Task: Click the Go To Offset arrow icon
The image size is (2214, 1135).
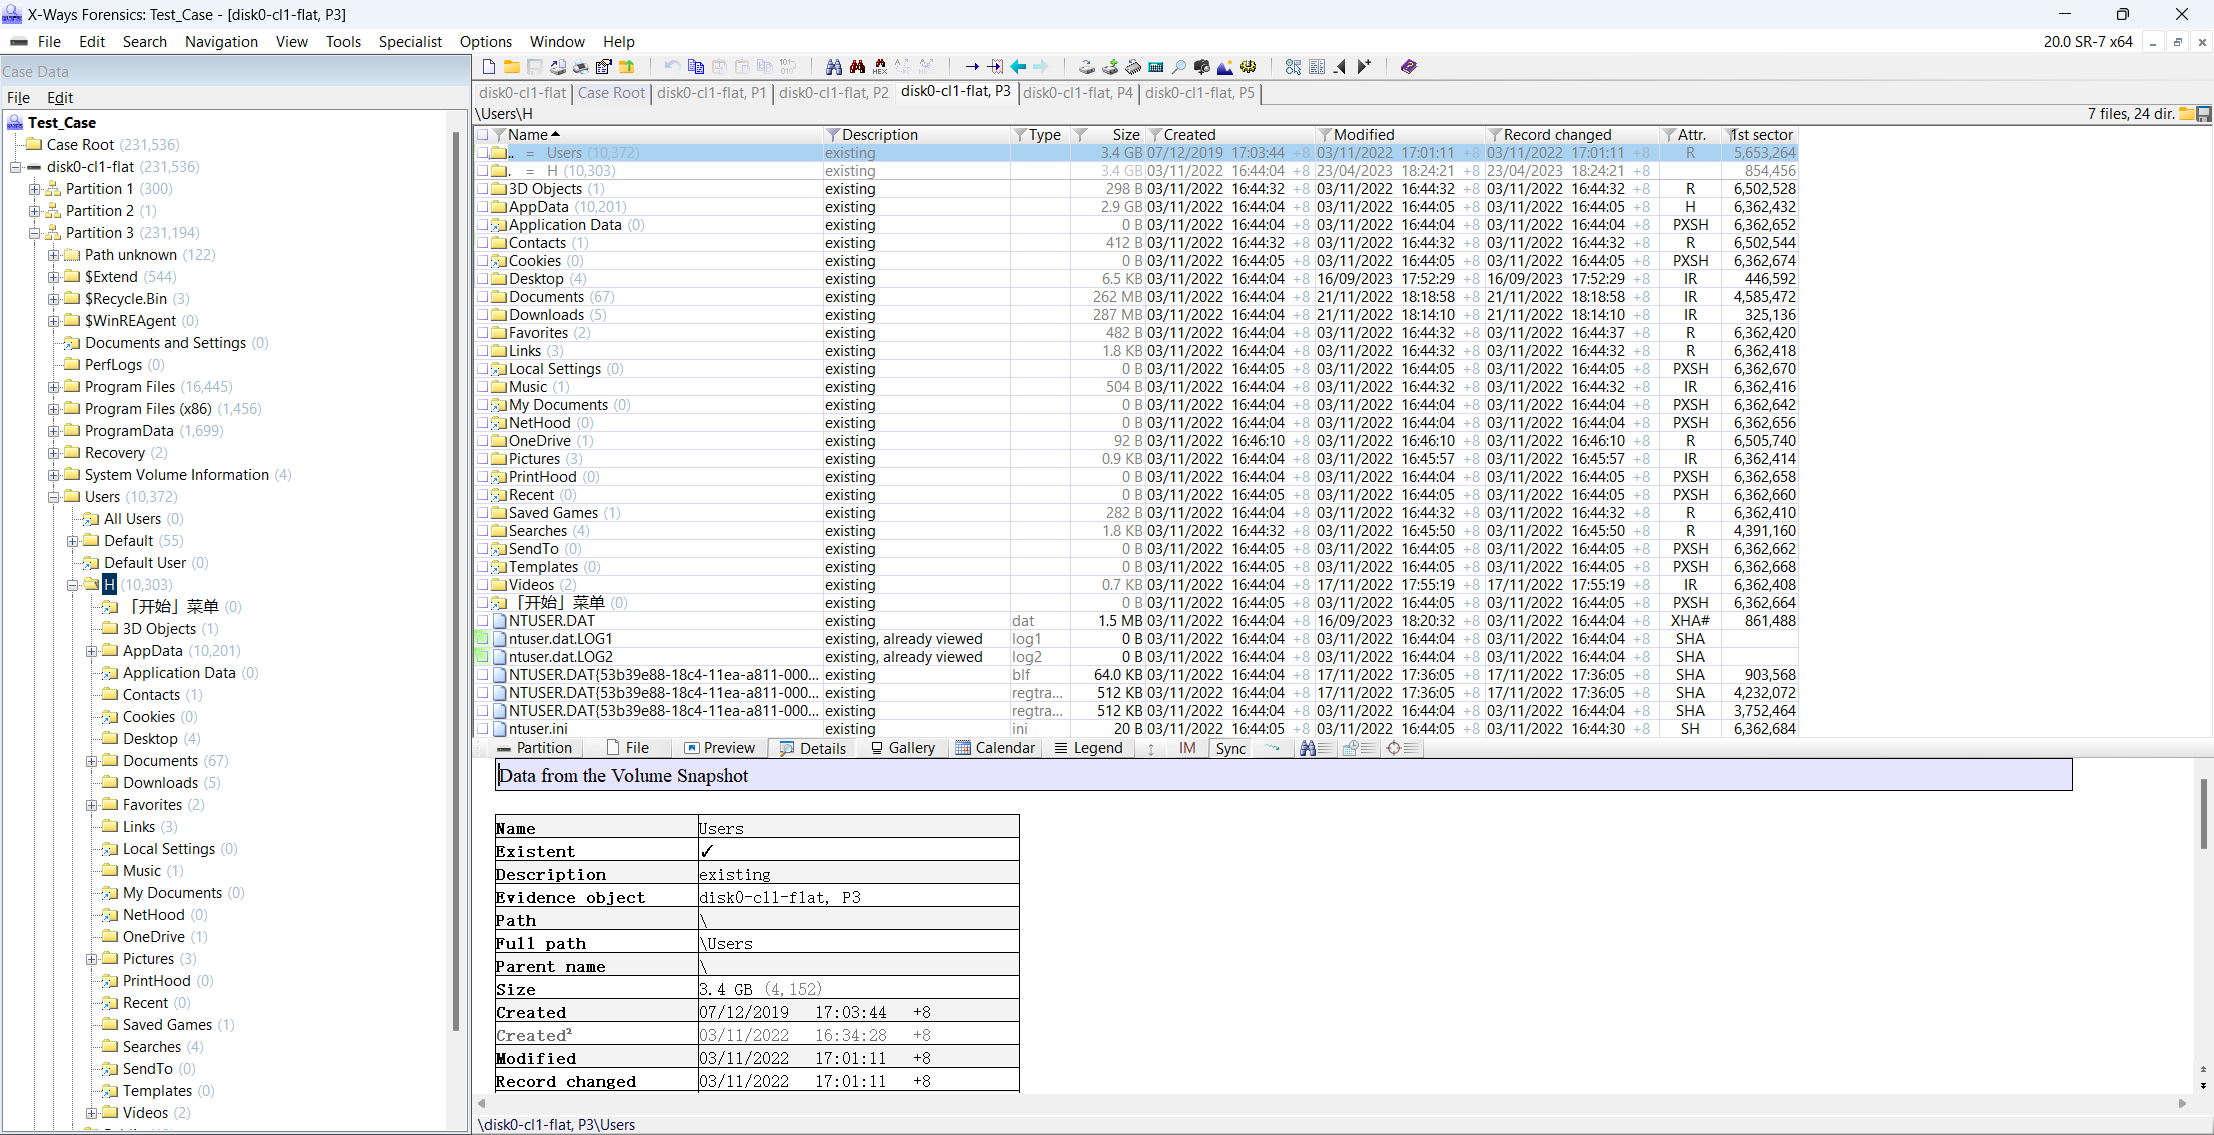Action: [972, 67]
